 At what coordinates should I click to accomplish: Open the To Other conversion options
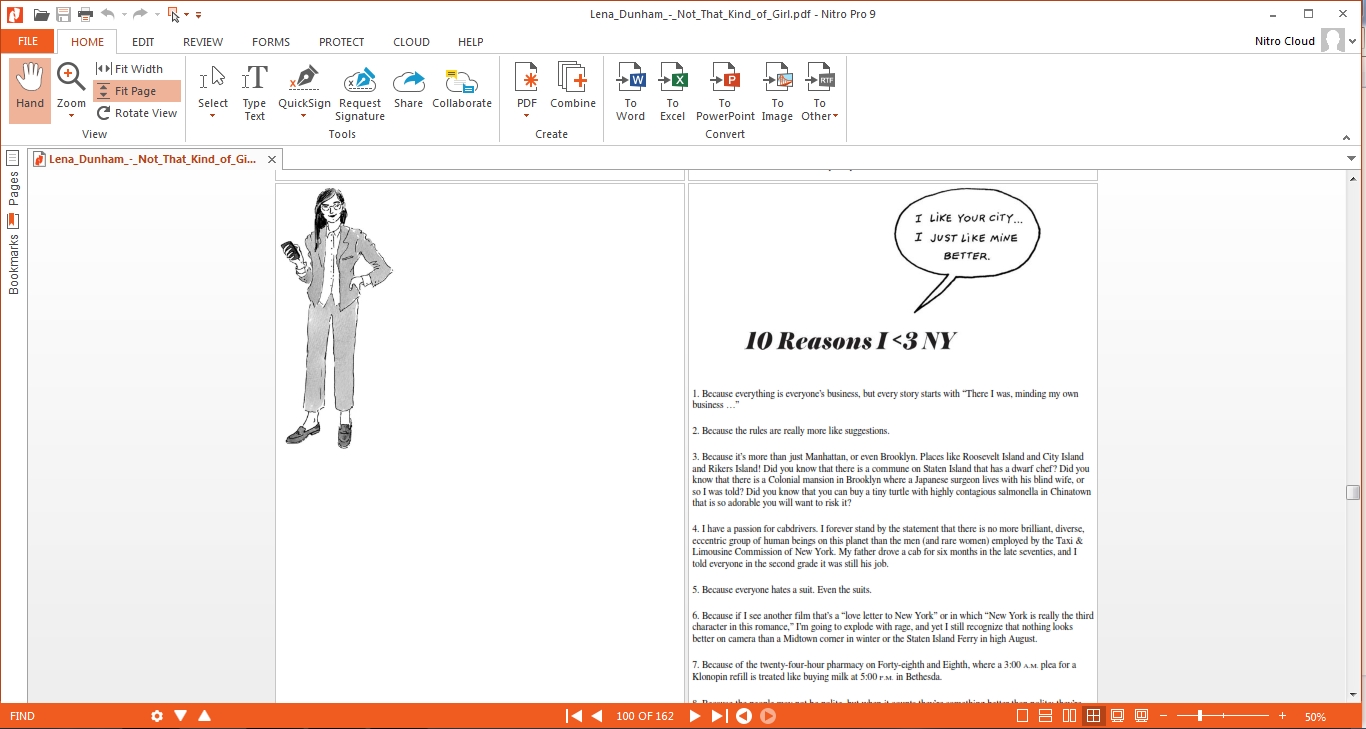[820, 91]
